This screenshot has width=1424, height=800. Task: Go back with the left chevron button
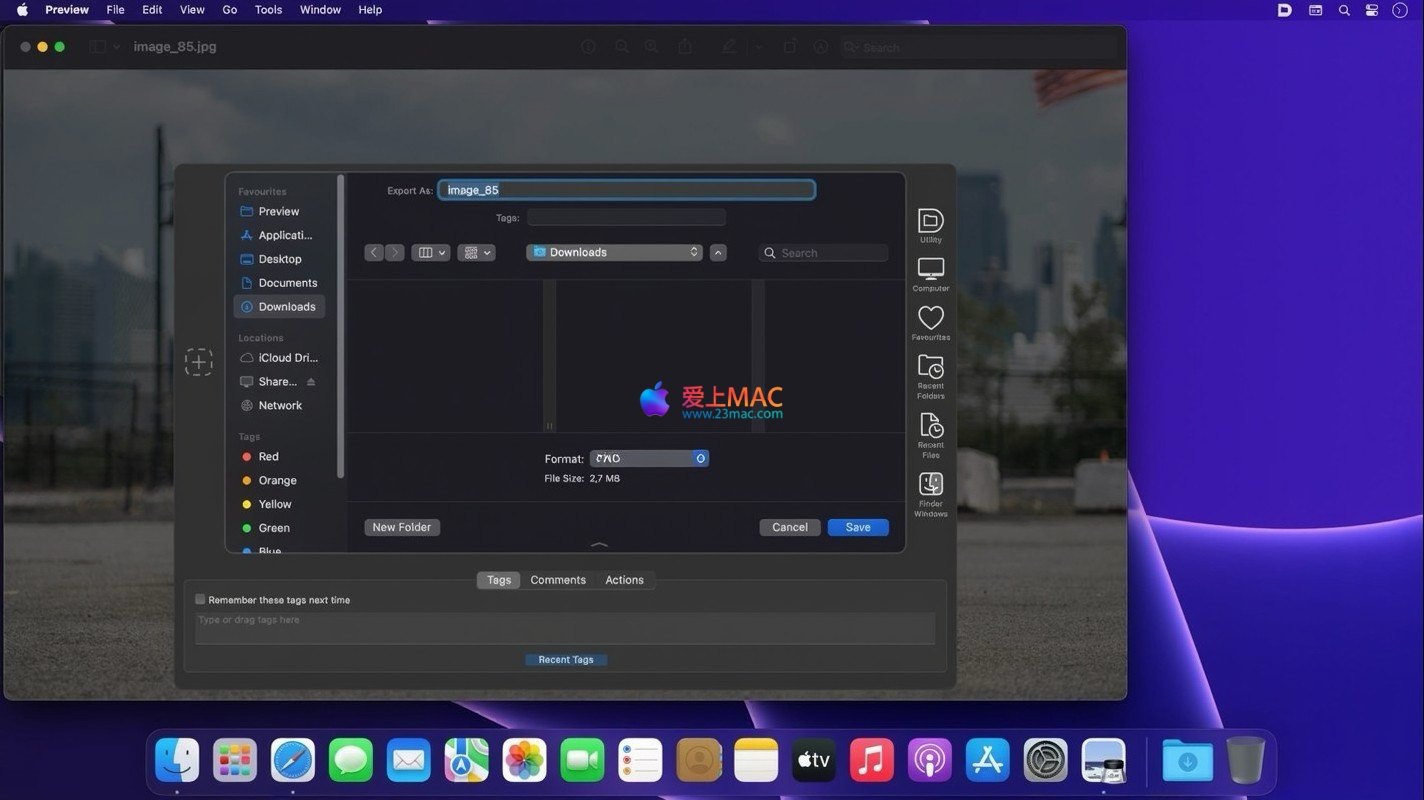tap(374, 253)
